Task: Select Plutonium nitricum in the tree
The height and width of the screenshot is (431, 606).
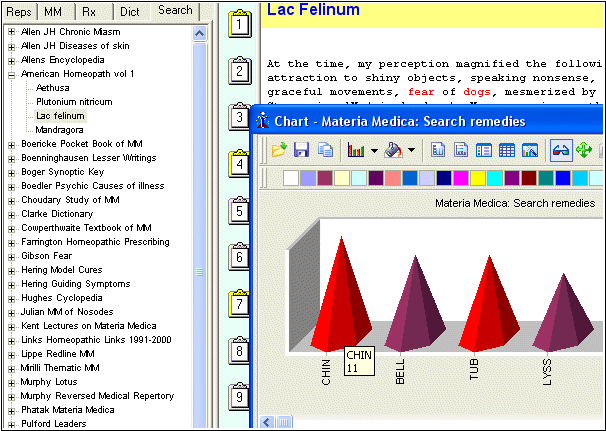Action: (x=74, y=102)
